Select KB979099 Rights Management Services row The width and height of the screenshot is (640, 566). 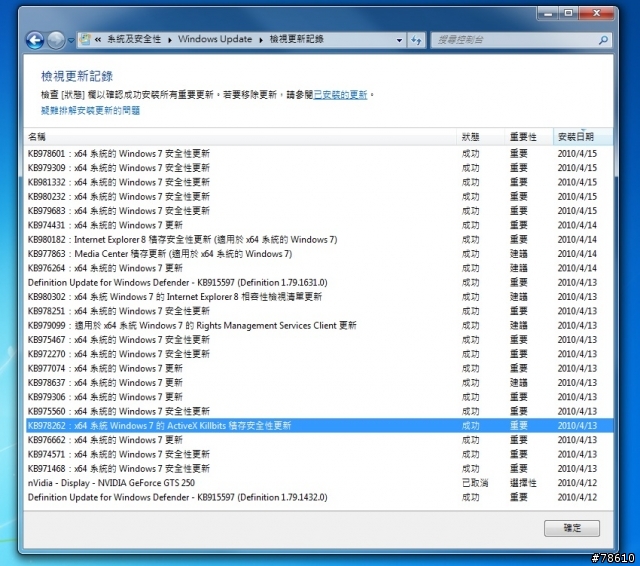(319, 326)
